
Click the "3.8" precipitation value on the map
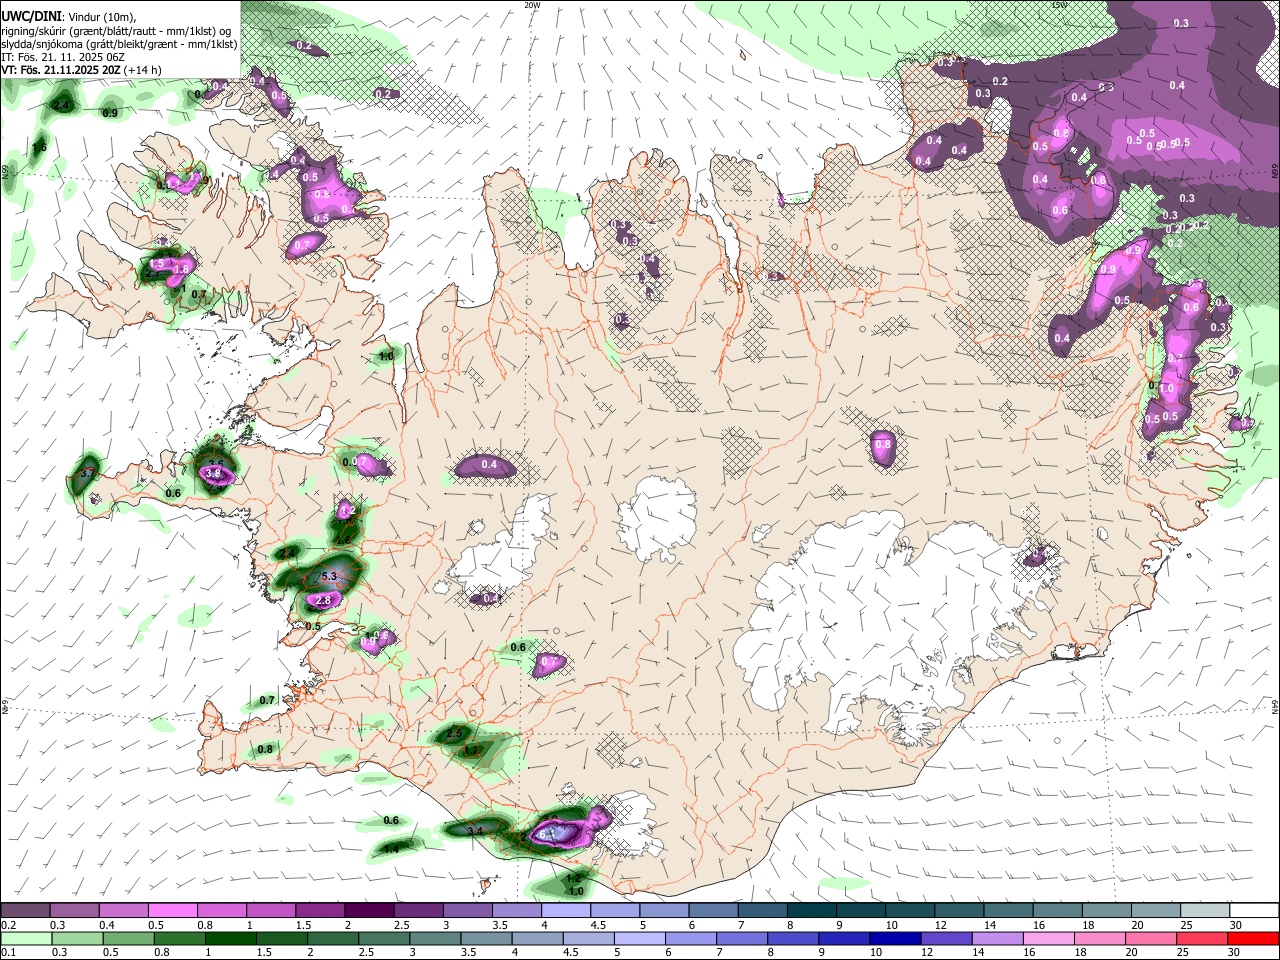[x=212, y=473]
